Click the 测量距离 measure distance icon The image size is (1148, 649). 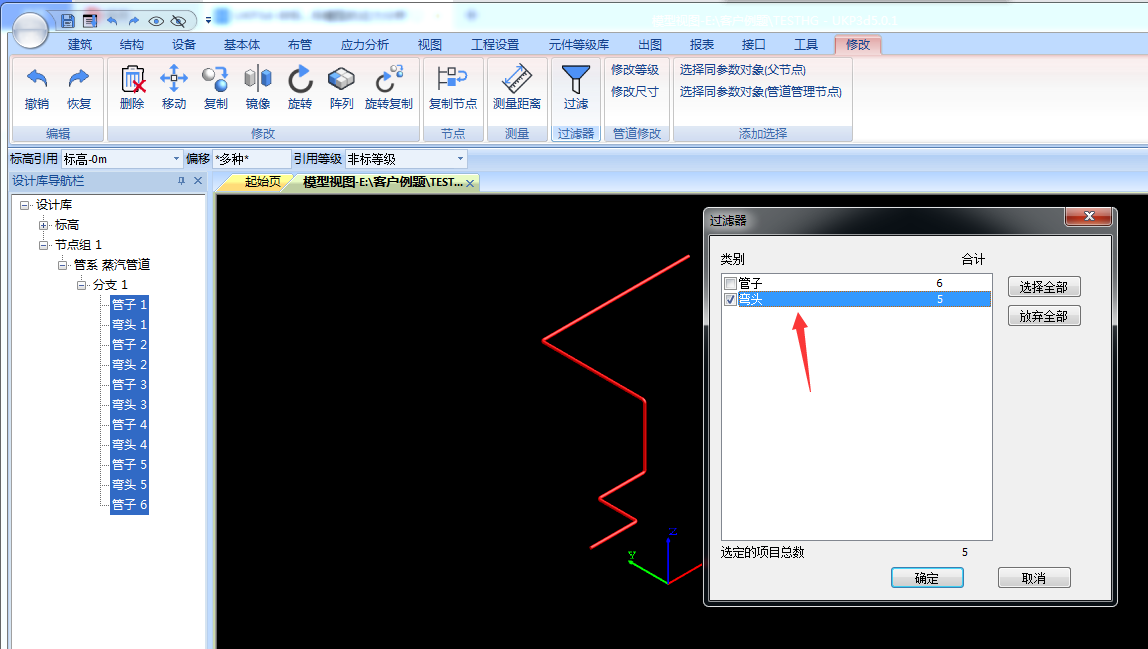(517, 80)
